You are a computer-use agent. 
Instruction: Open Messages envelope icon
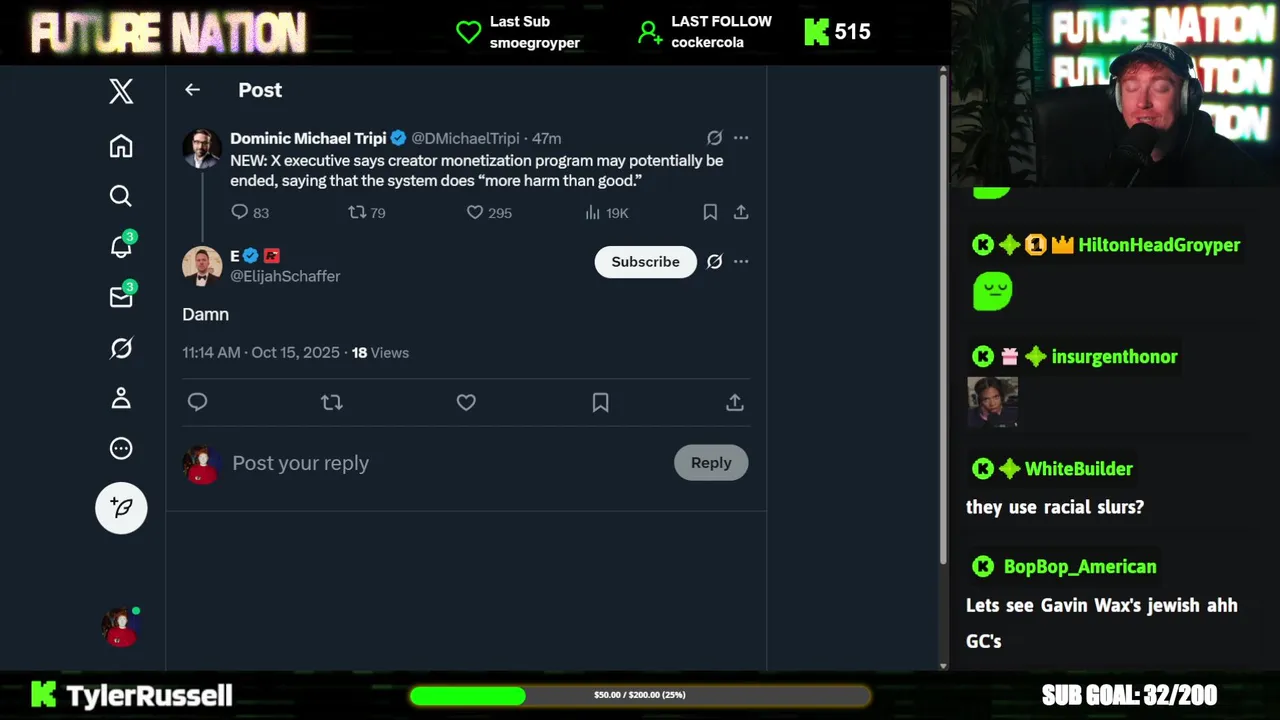pyautogui.click(x=121, y=297)
